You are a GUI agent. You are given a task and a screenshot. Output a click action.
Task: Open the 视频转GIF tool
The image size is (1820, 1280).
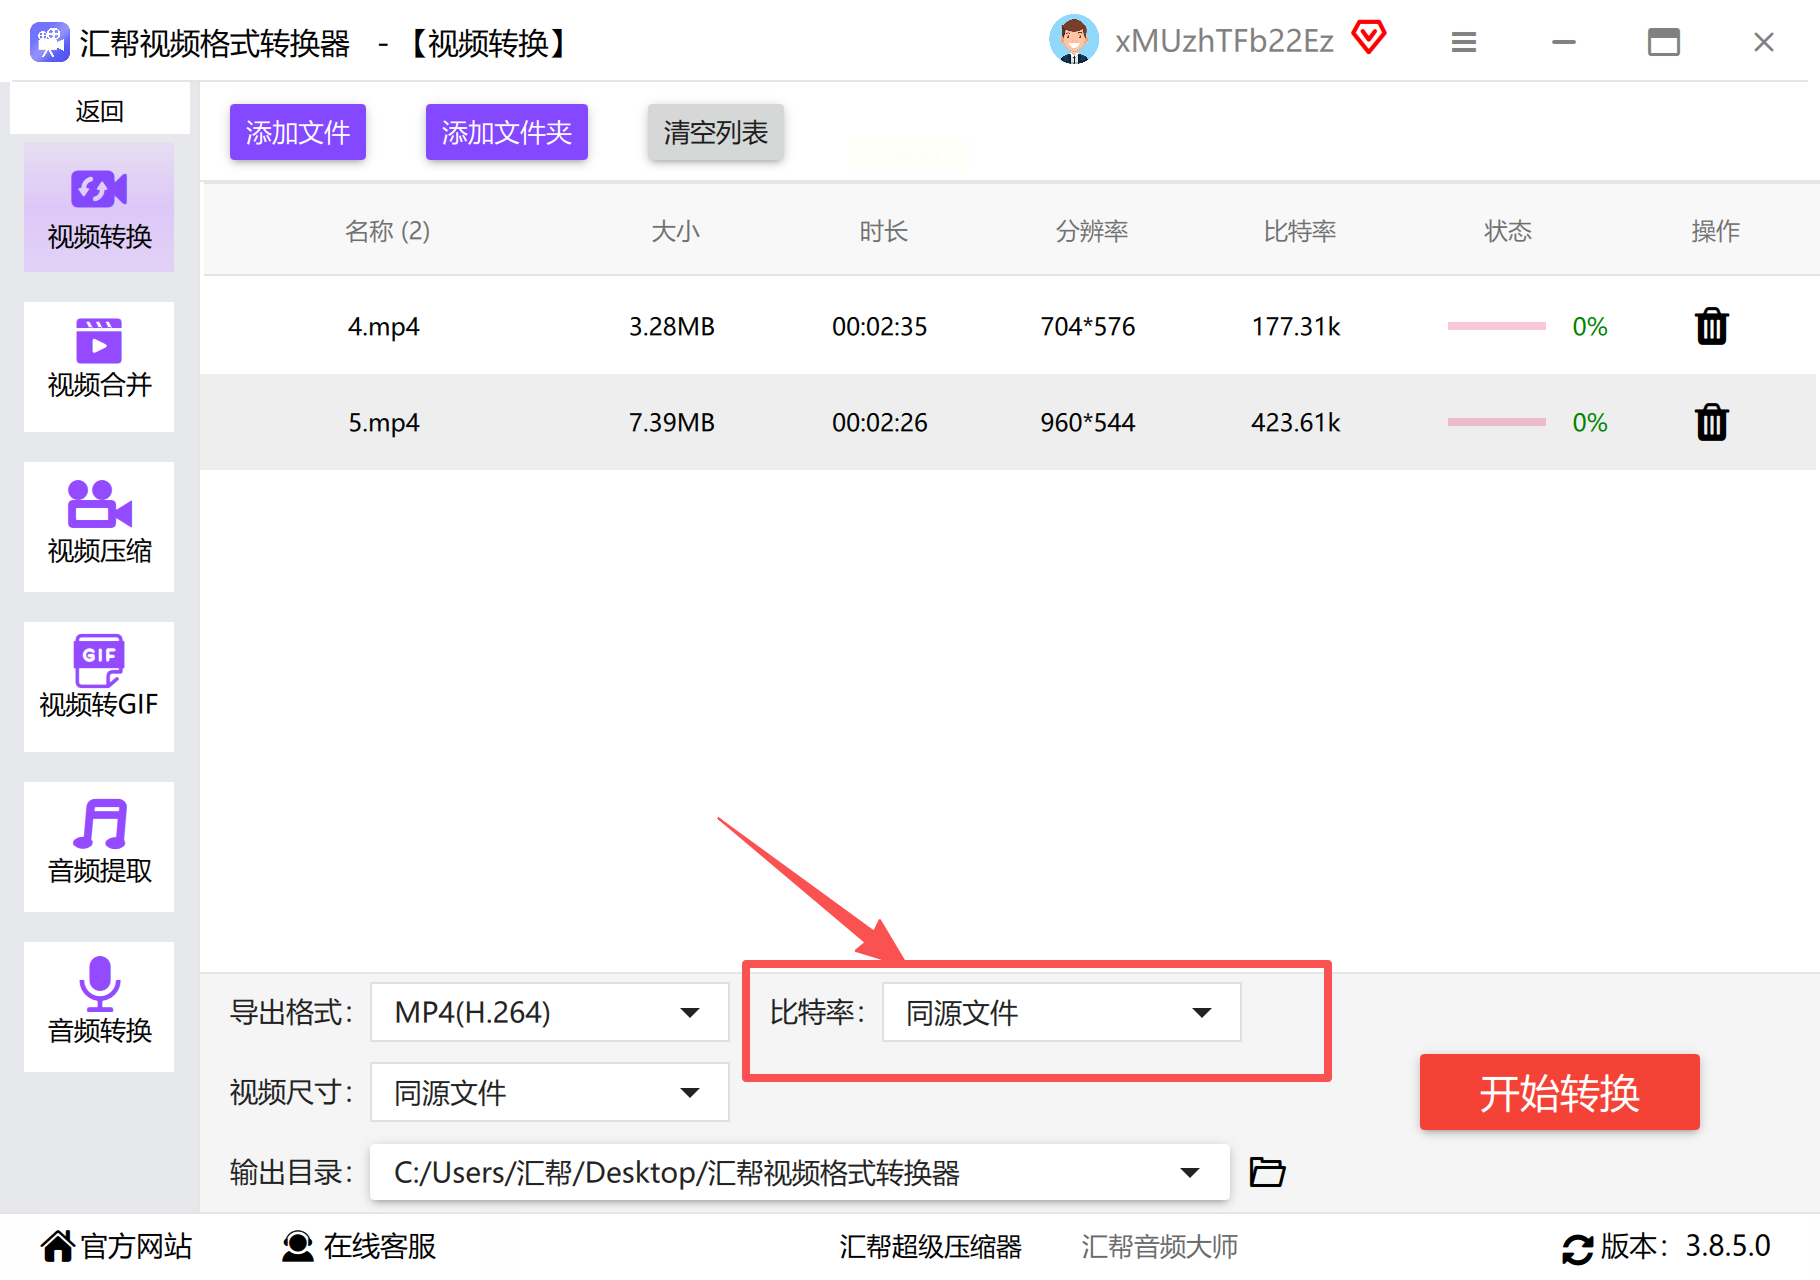[99, 687]
